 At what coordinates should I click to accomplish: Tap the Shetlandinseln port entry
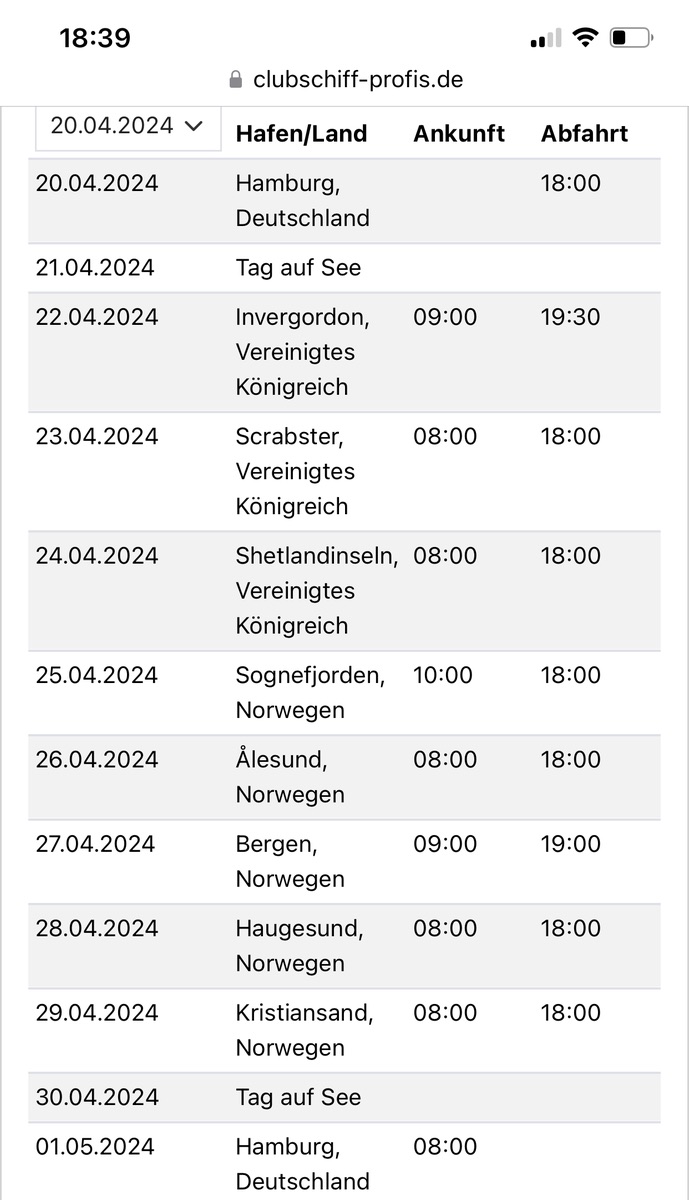coord(317,590)
